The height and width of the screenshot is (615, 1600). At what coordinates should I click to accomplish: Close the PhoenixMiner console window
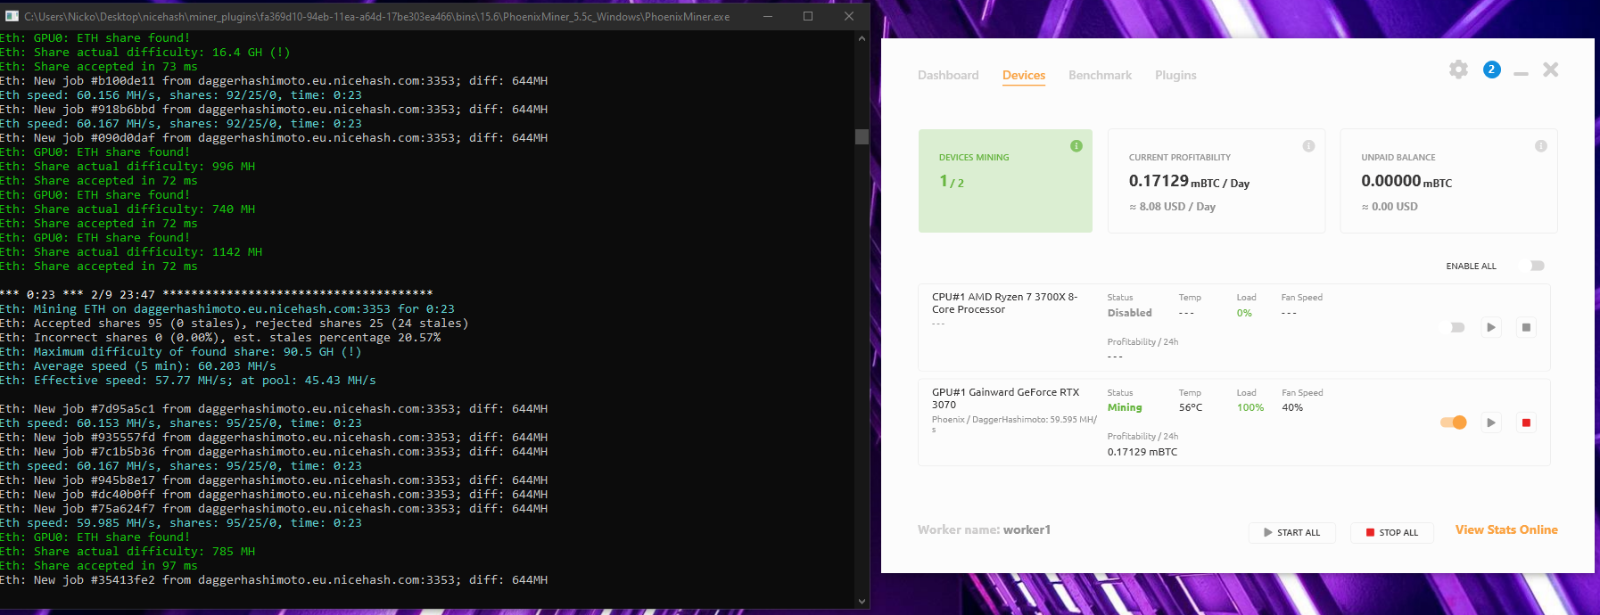[x=849, y=16]
